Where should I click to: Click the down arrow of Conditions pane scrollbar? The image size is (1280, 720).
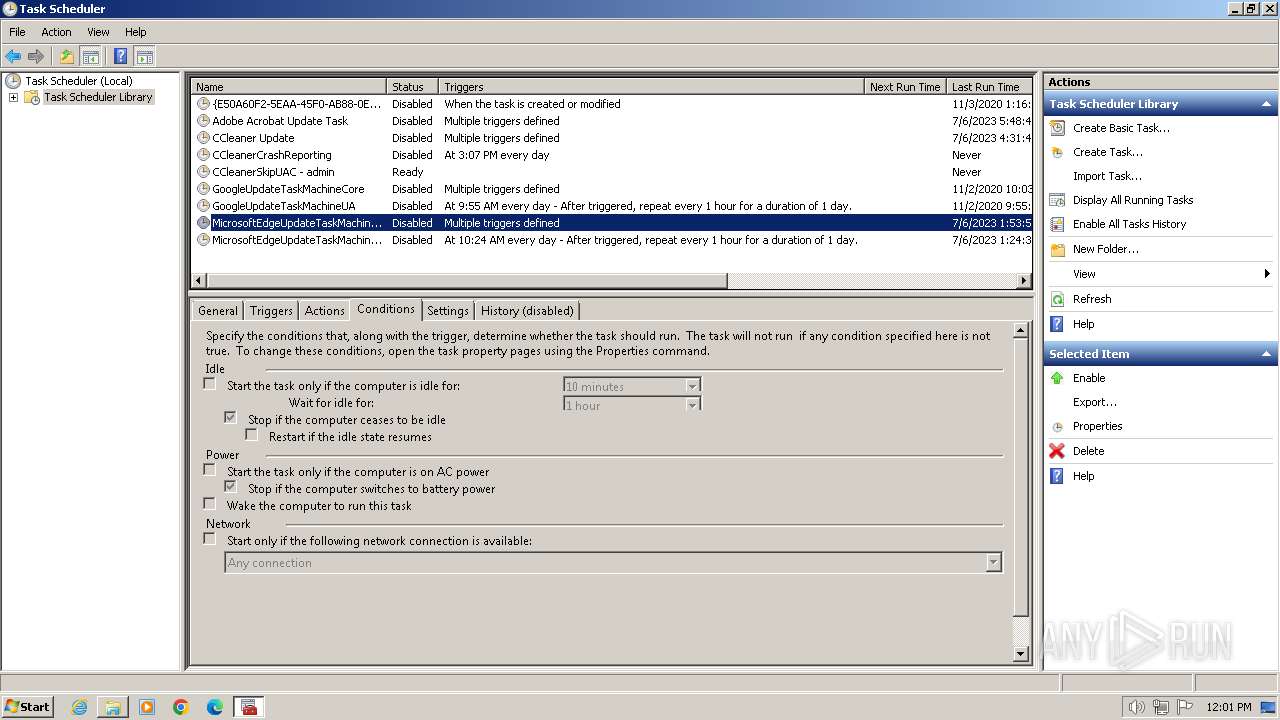point(1021,654)
